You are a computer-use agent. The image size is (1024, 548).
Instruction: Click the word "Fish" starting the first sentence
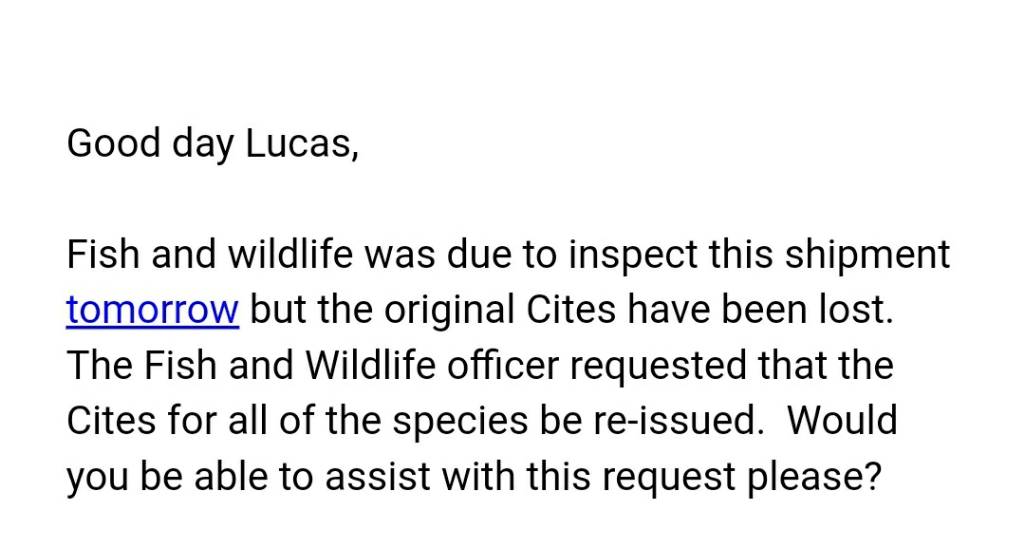103,255
